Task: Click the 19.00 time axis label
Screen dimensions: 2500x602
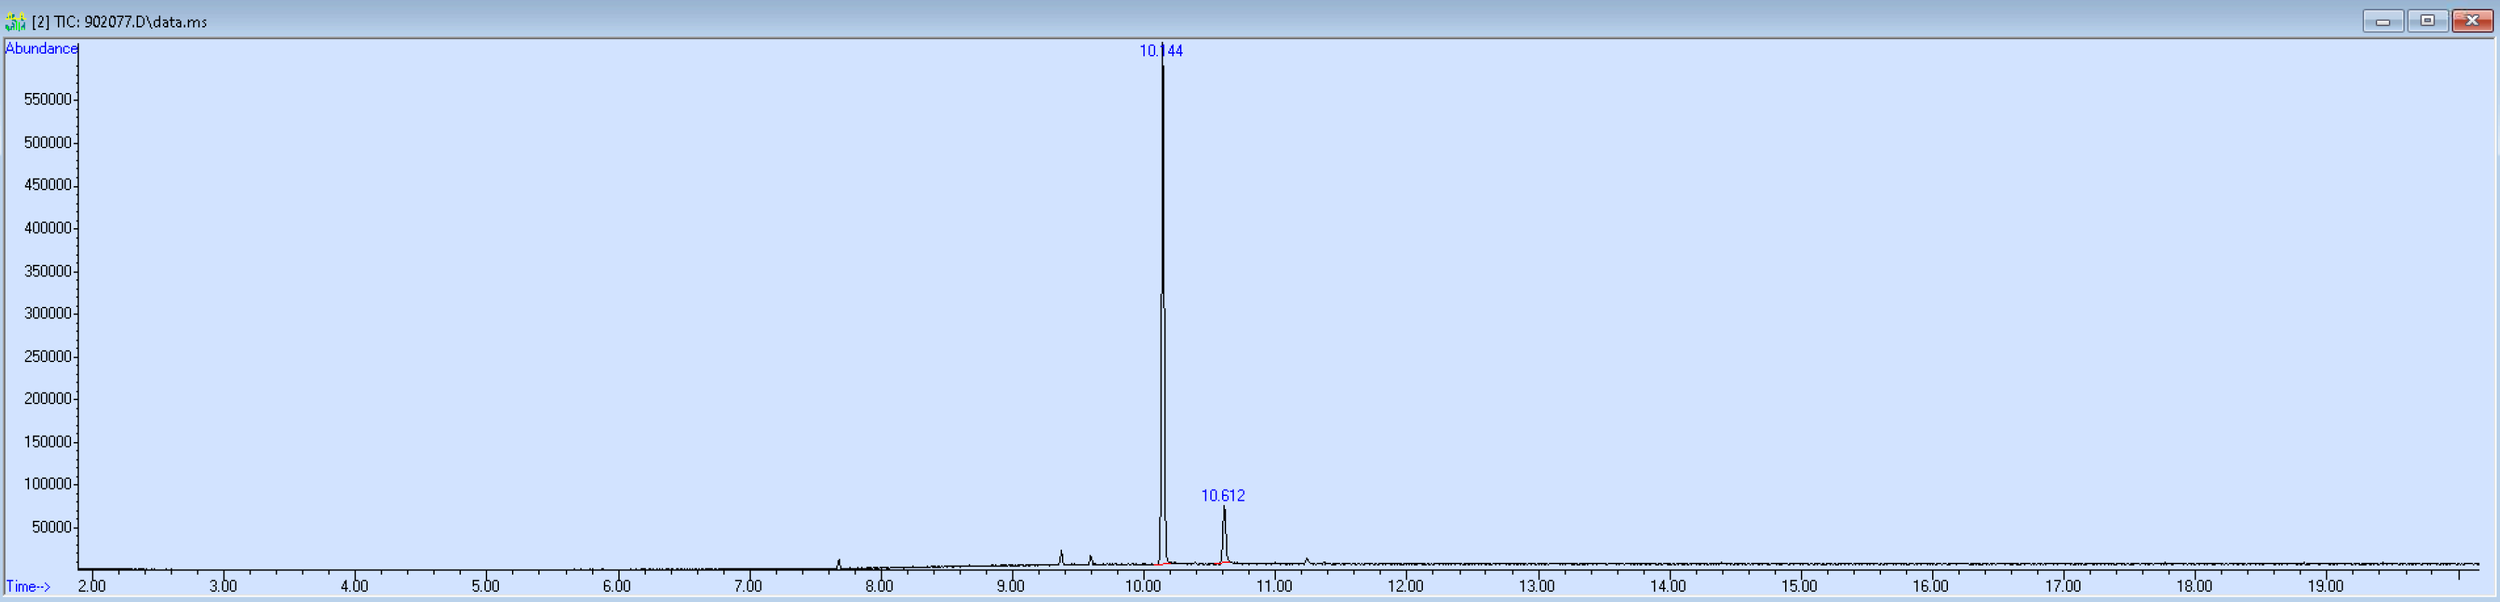Action: coord(2325,587)
